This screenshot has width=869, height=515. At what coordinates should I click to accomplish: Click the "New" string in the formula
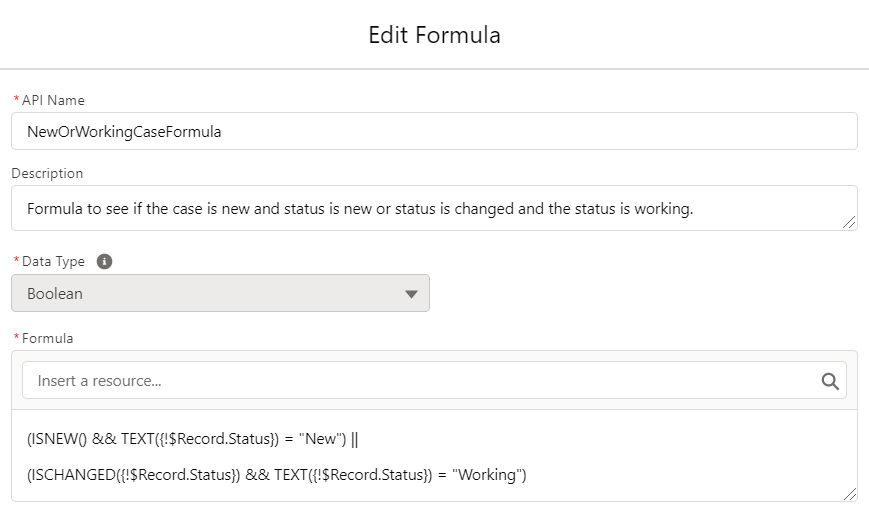pyautogui.click(x=320, y=439)
